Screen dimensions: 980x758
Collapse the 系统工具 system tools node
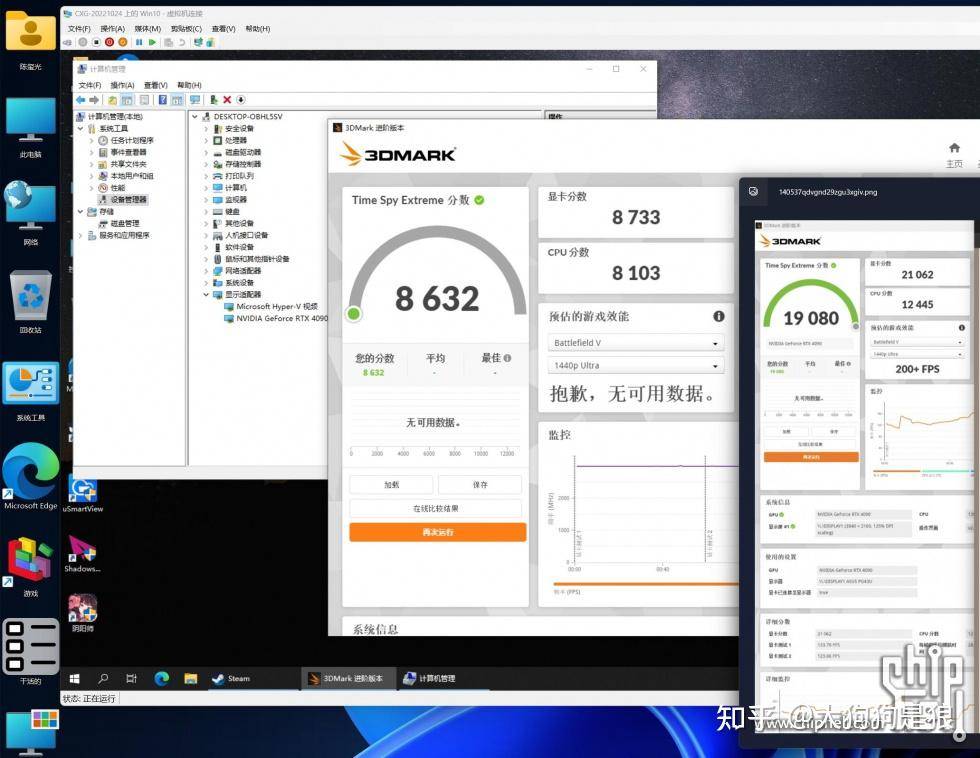point(80,128)
